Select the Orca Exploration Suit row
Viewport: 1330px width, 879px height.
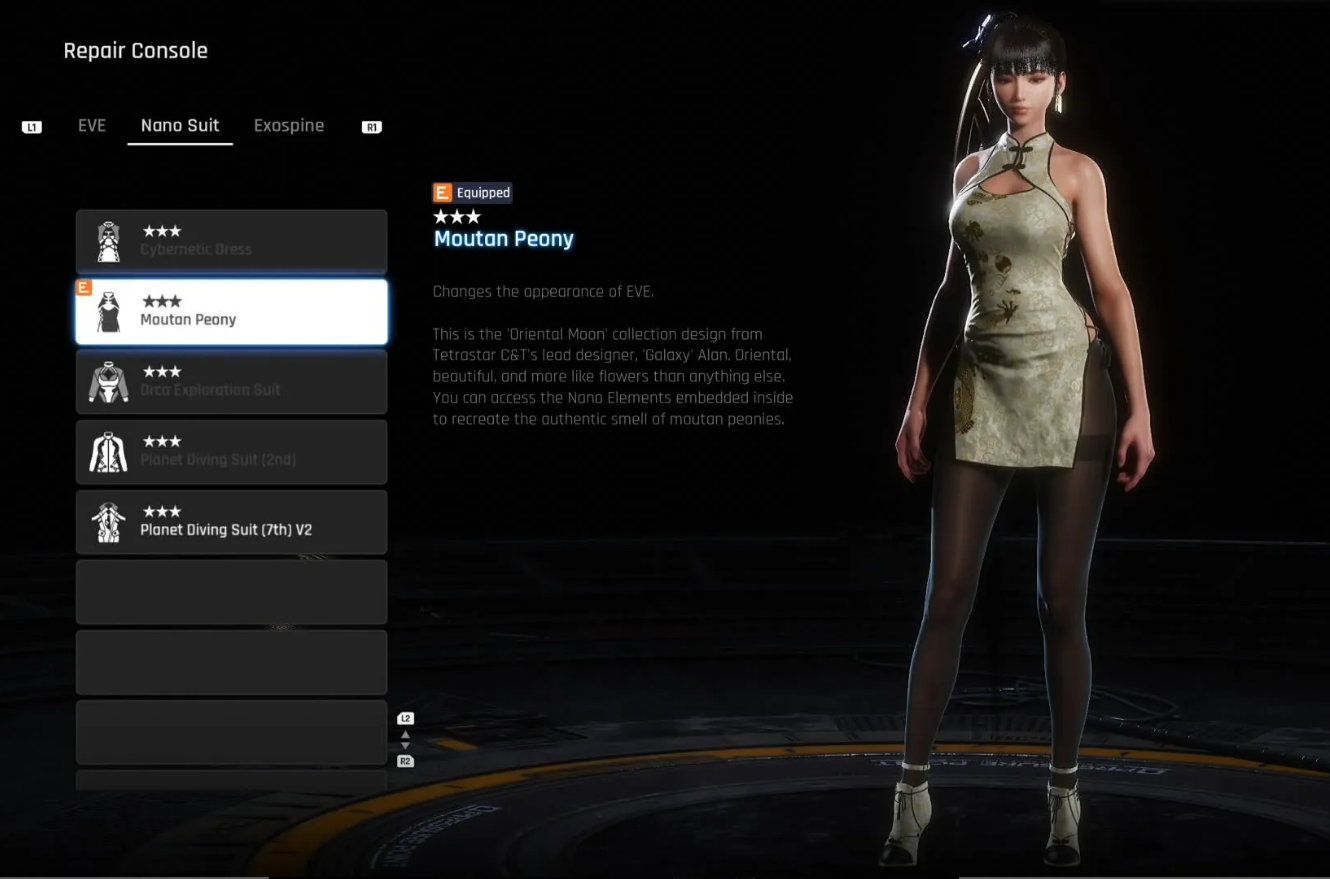[231, 382]
